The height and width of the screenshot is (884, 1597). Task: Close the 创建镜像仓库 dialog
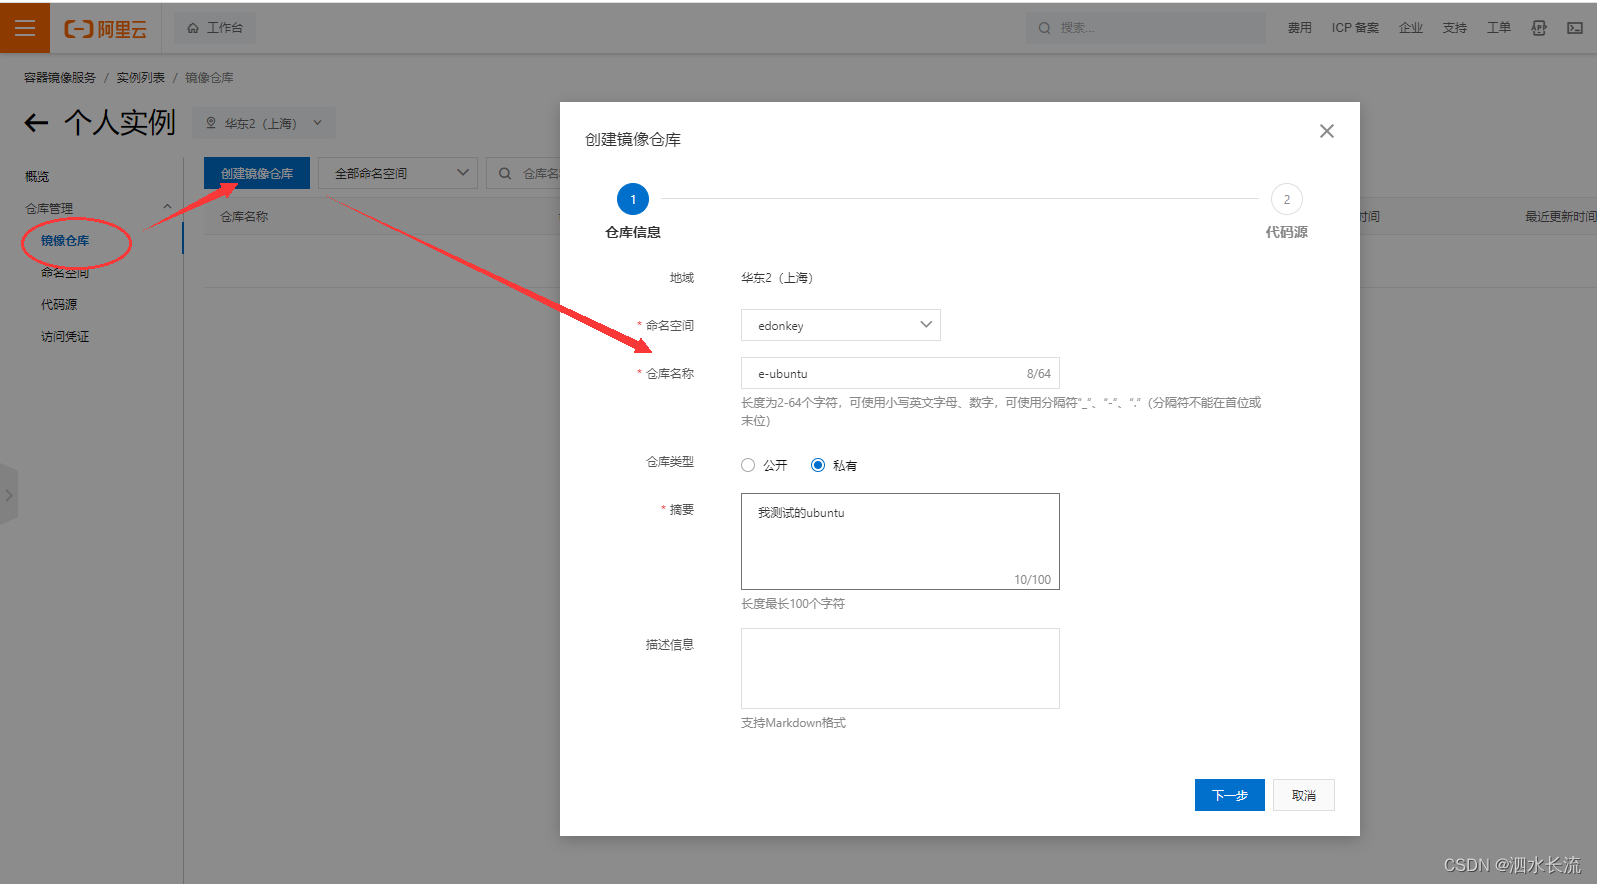[x=1327, y=131]
